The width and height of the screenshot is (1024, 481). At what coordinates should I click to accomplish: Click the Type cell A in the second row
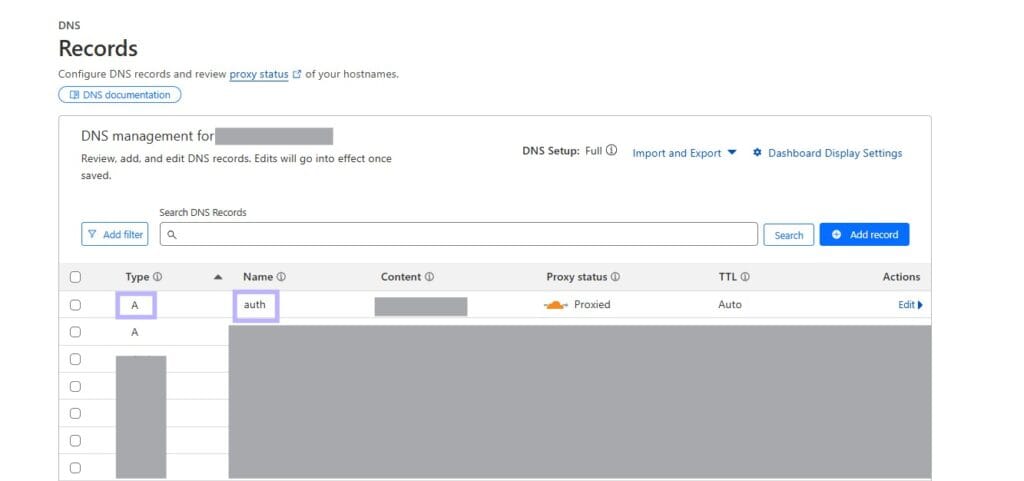click(135, 332)
